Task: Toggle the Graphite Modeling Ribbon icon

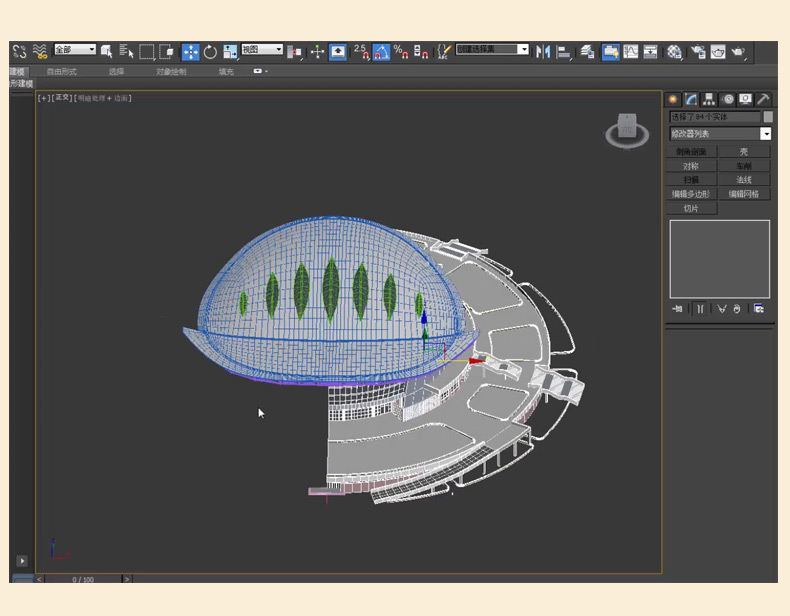Action: tap(611, 52)
